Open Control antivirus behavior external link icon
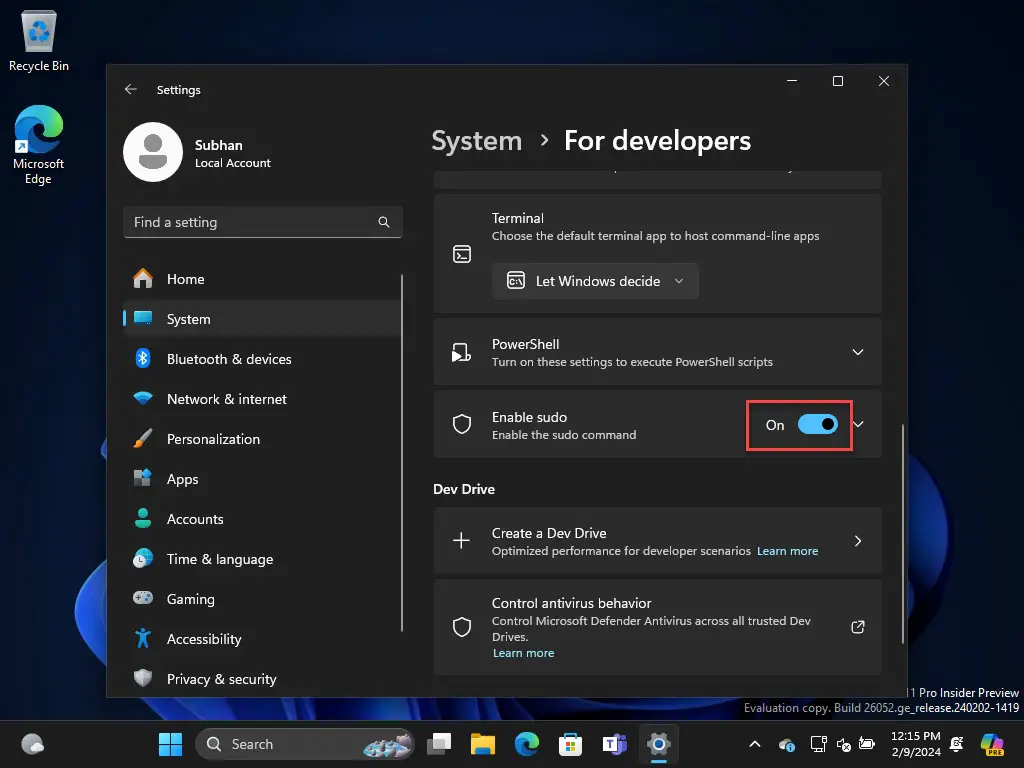Viewport: 1024px width, 768px height. [x=858, y=627]
